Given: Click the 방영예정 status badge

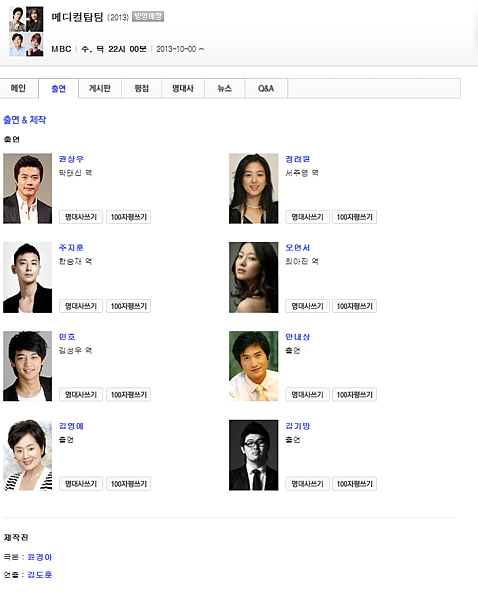Looking at the screenshot, I should point(148,16).
